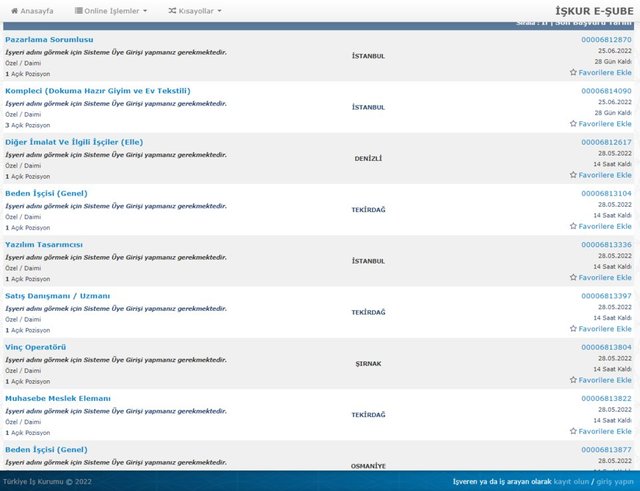Click favorite star for listing 00006812617
The image size is (640, 491).
coord(573,175)
